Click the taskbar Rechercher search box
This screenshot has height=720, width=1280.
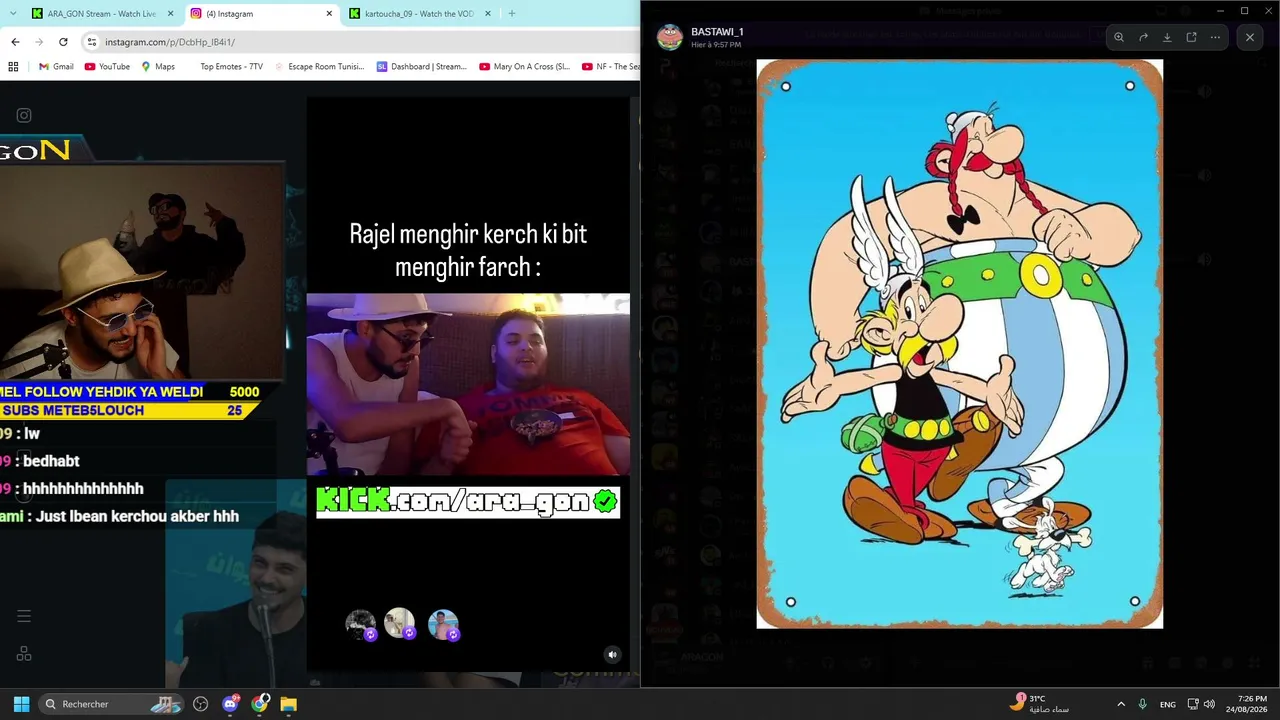click(112, 704)
